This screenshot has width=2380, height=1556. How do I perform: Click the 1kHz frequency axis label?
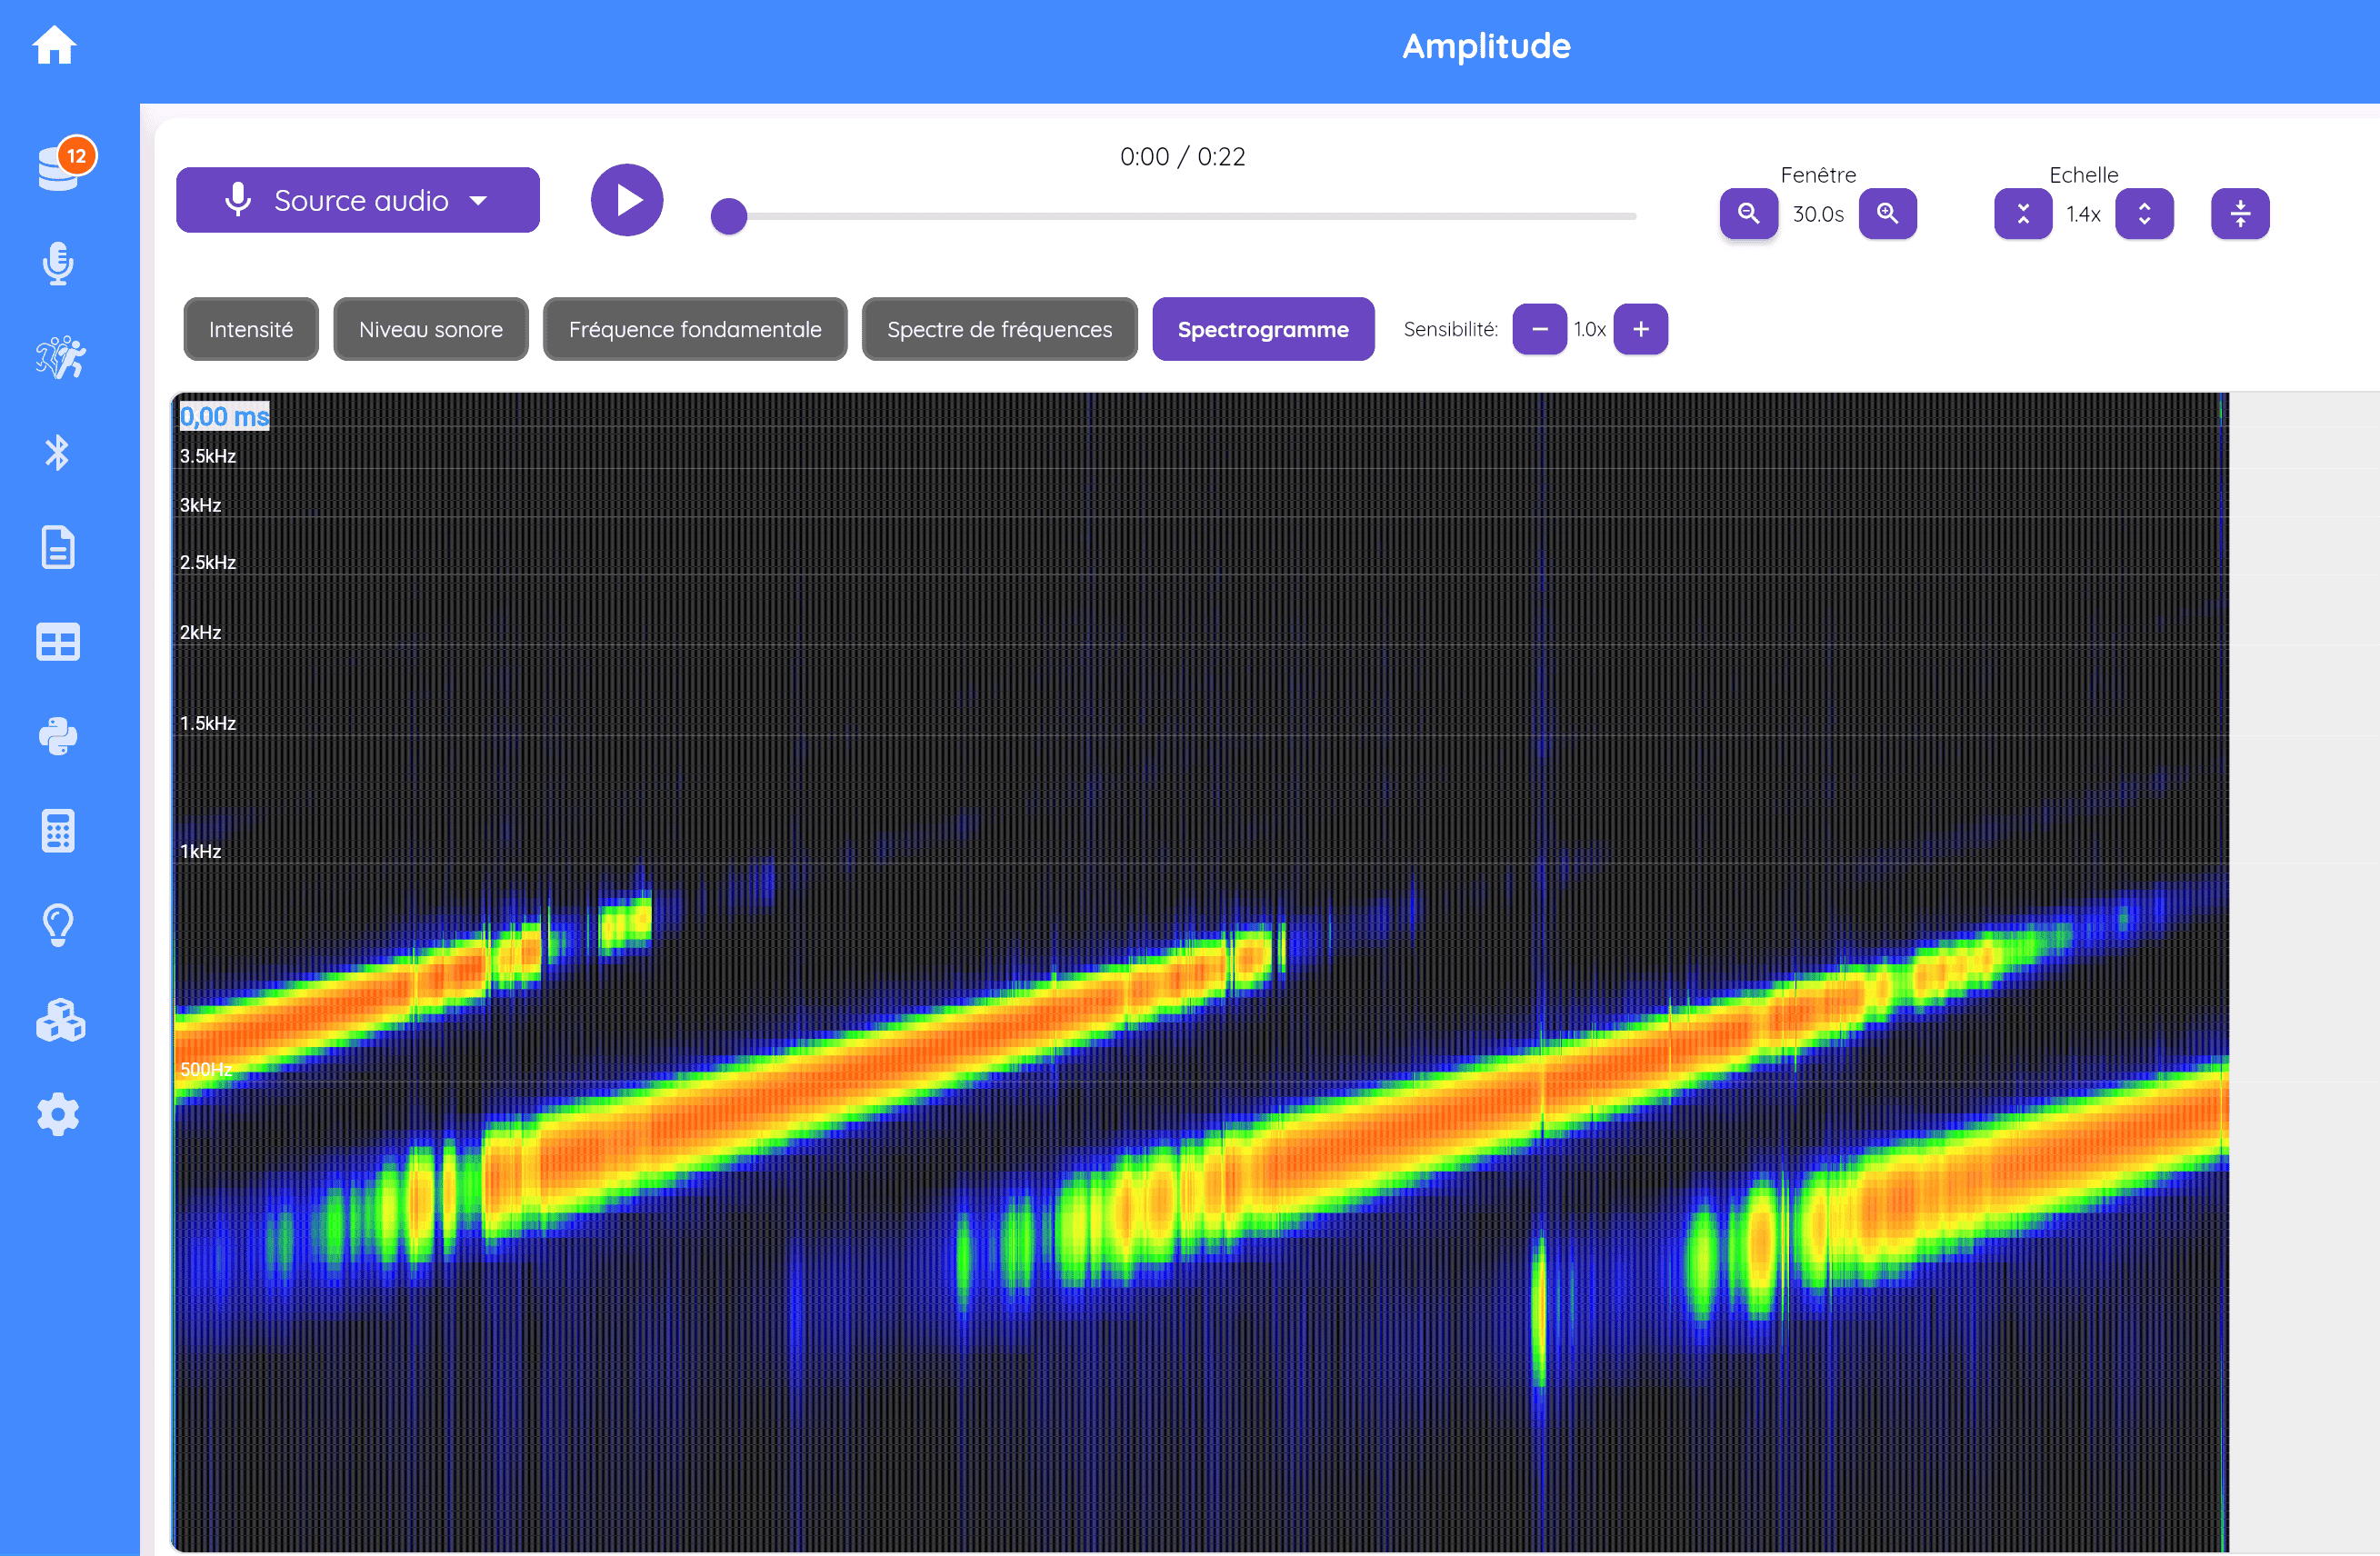pos(200,851)
